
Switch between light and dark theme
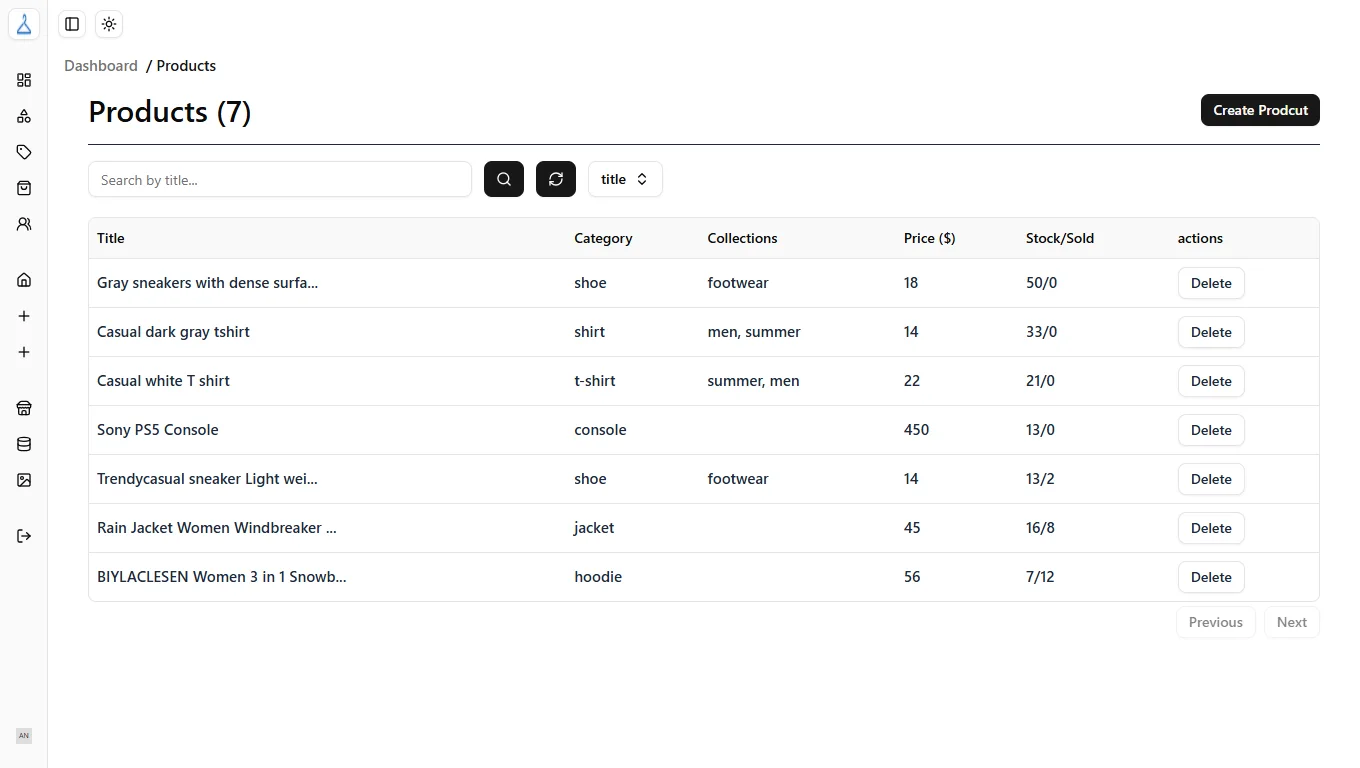point(108,24)
